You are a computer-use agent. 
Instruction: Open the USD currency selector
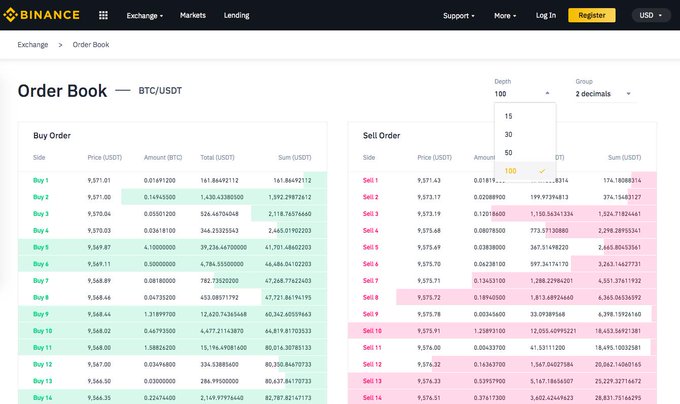[651, 15]
